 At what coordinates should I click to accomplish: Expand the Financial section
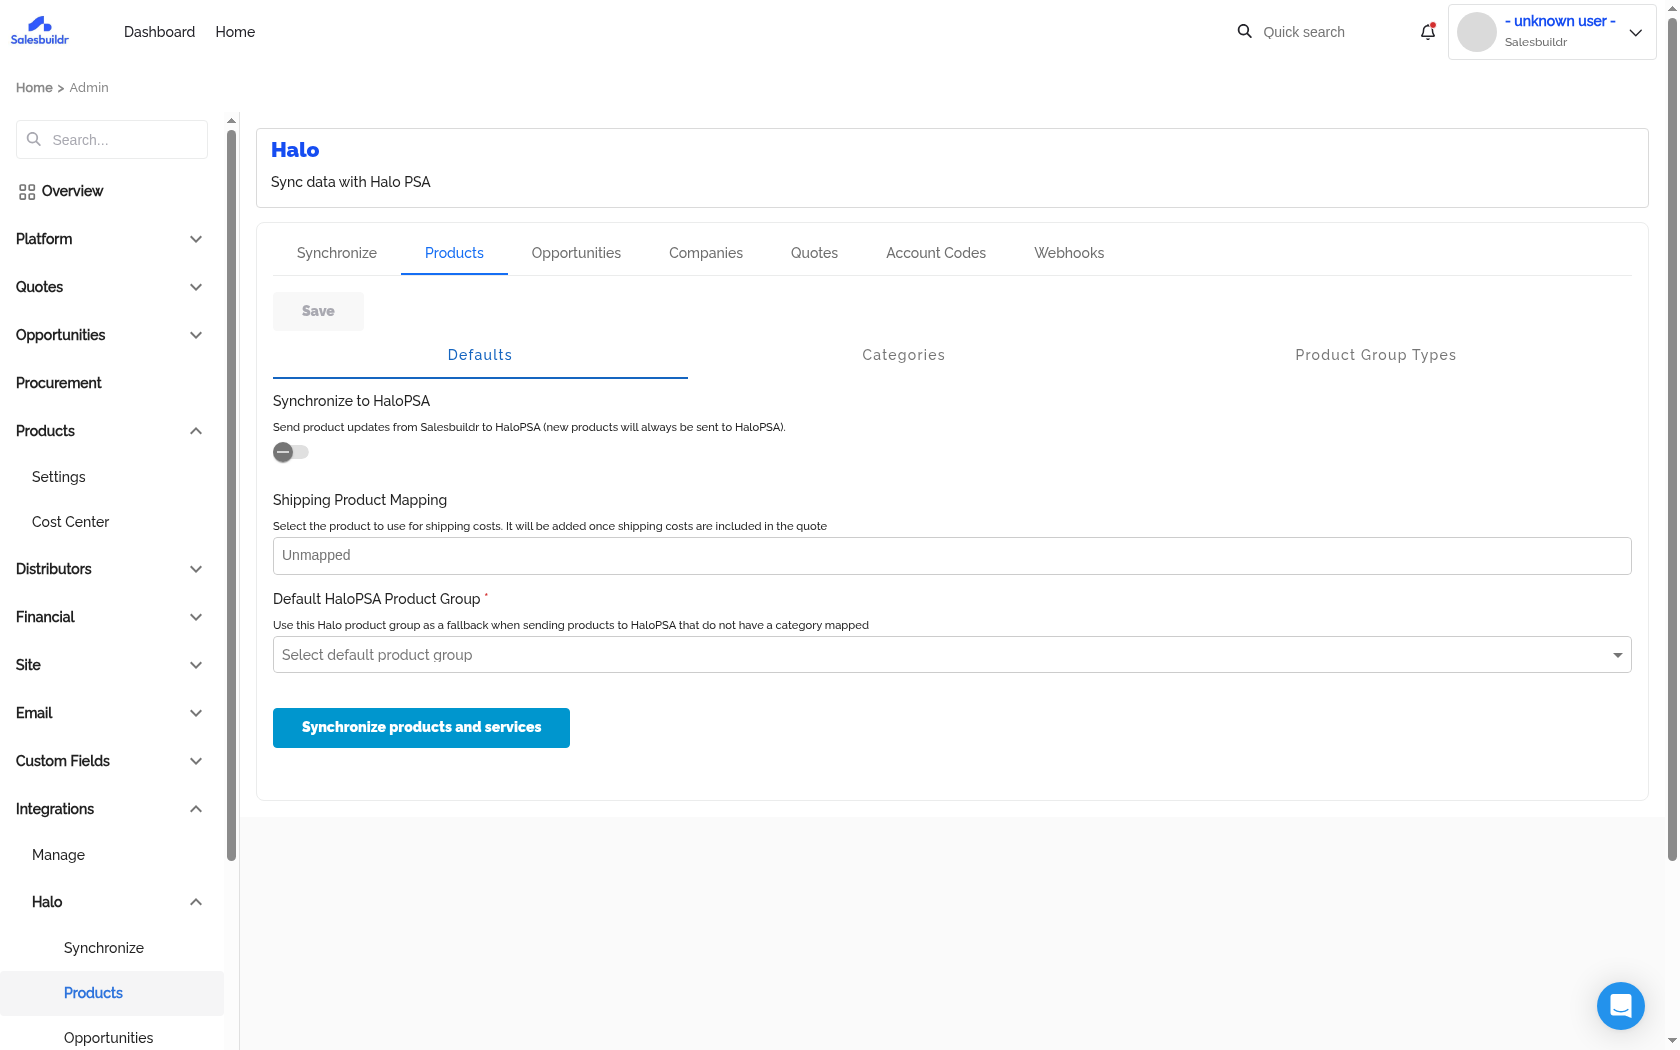coord(196,617)
